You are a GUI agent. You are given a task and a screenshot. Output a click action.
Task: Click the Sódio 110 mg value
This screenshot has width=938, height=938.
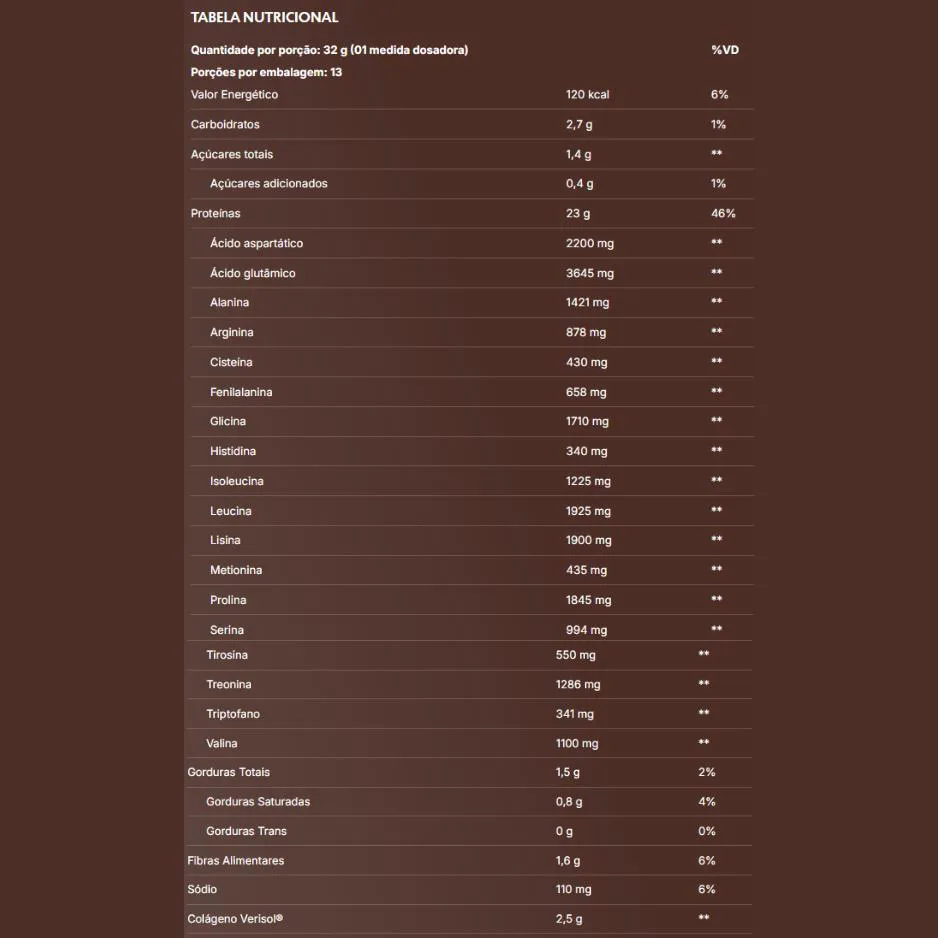pyautogui.click(x=573, y=890)
